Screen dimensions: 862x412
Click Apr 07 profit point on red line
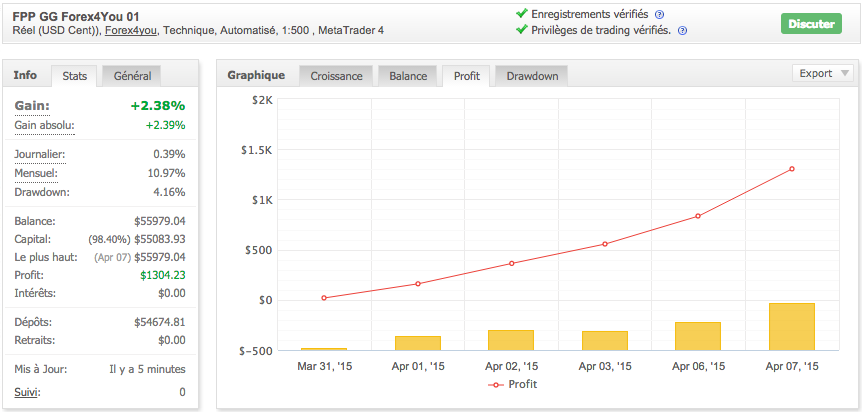[x=792, y=169]
